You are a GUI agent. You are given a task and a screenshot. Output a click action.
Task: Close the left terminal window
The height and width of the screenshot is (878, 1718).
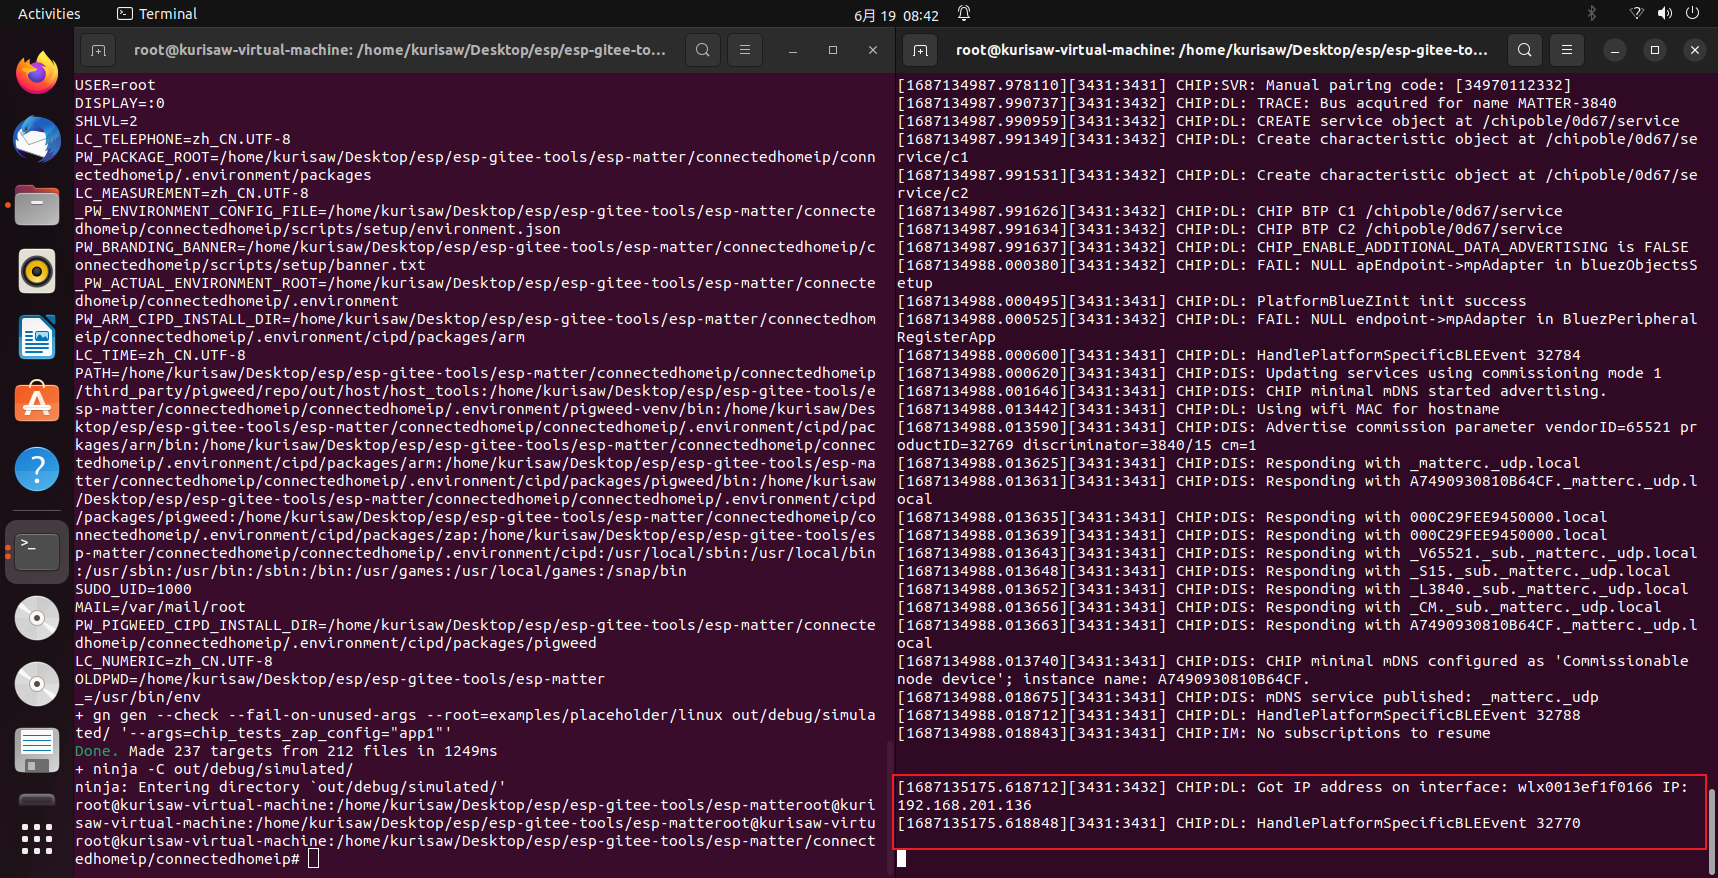(873, 50)
